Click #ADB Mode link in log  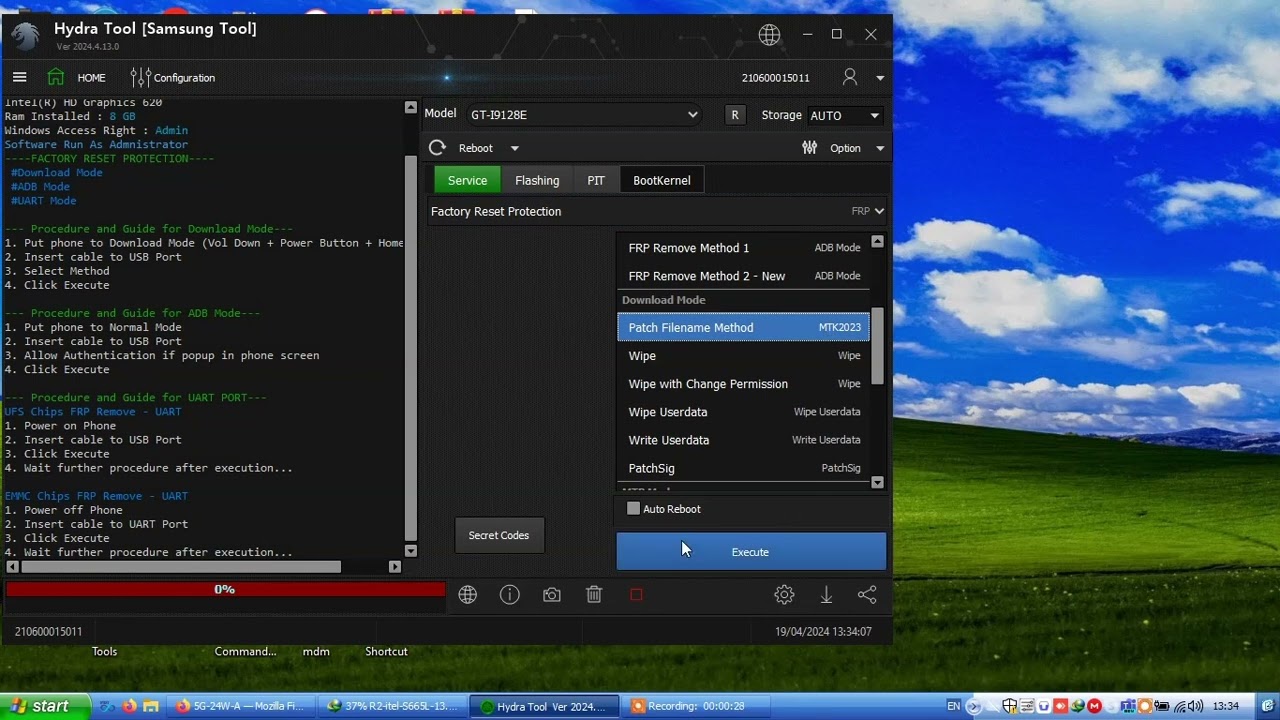coord(40,187)
